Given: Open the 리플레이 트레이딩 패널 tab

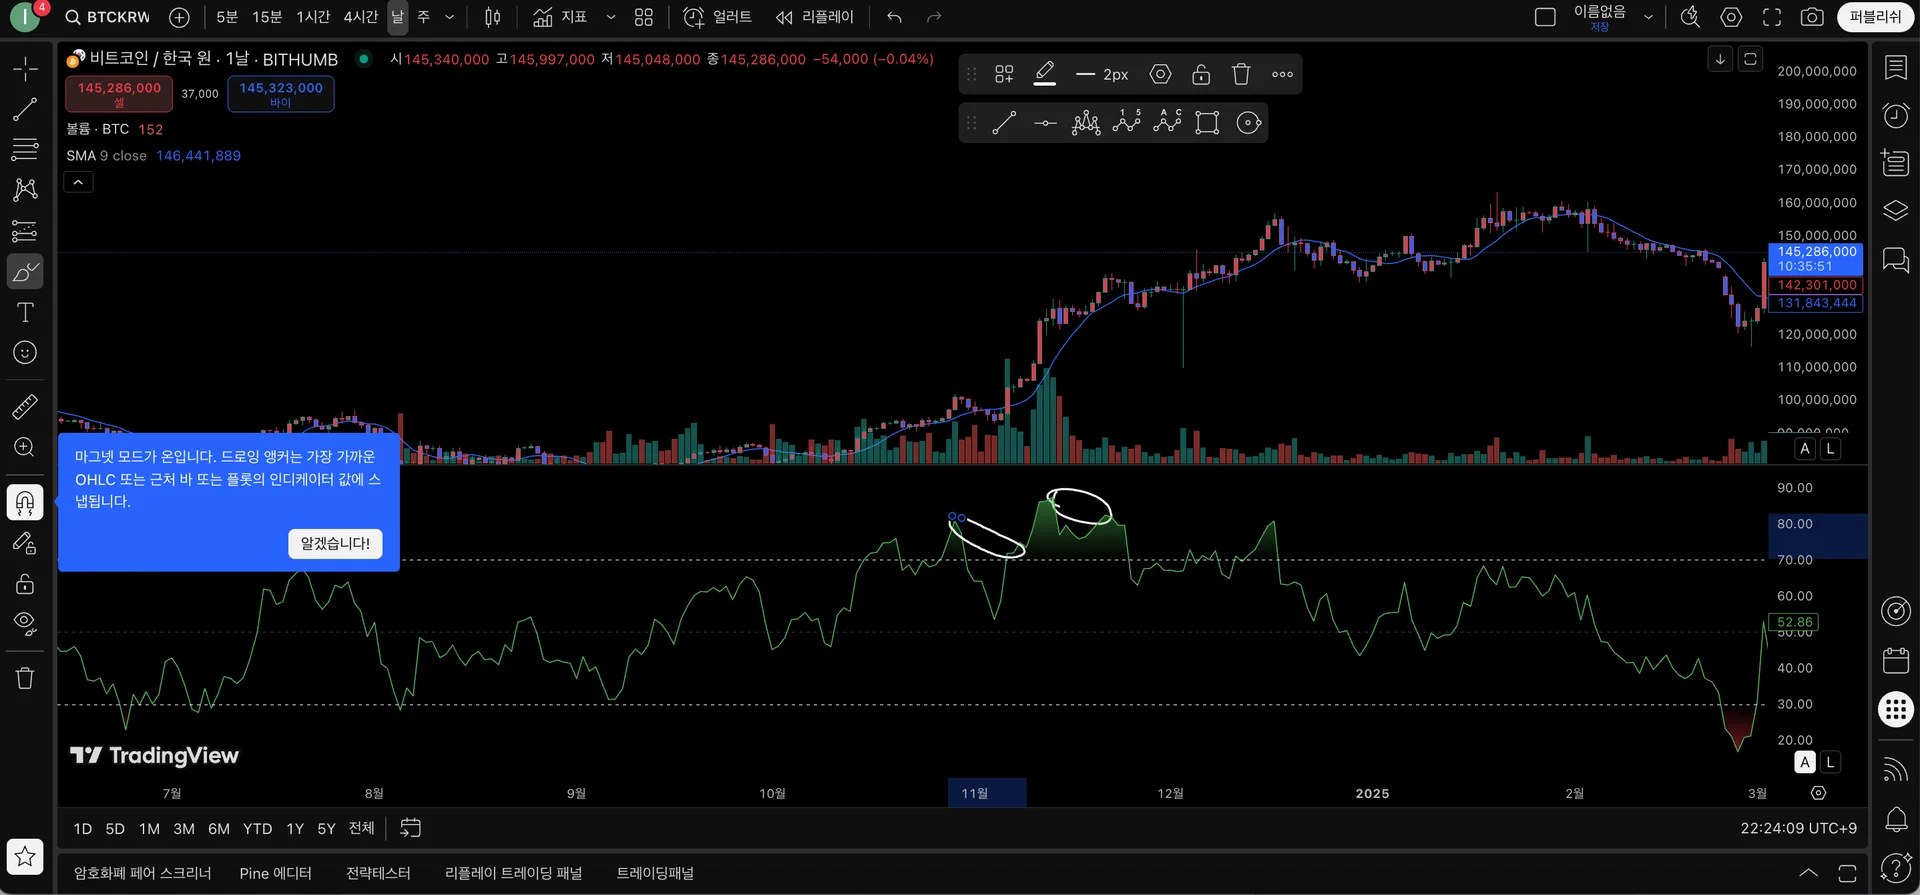Looking at the screenshot, I should tap(513, 873).
